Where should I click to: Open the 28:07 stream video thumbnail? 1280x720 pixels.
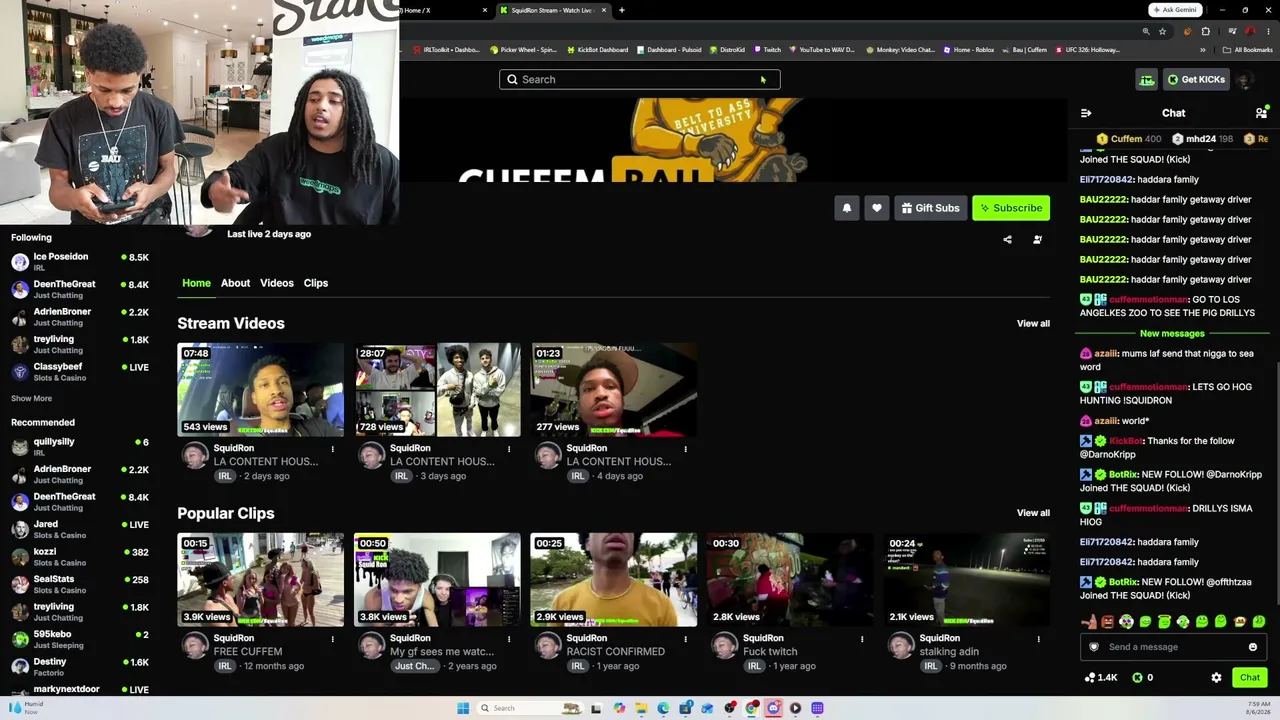coord(437,390)
